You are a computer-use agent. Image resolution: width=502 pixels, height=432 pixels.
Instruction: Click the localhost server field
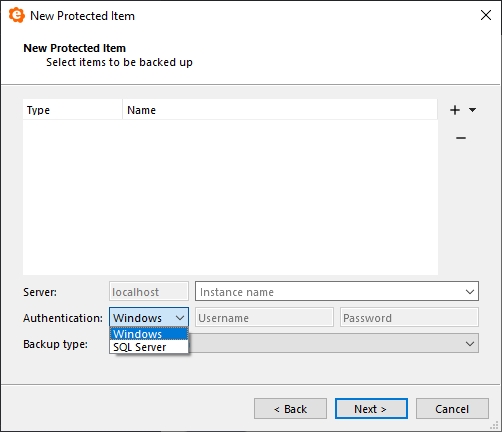(149, 292)
